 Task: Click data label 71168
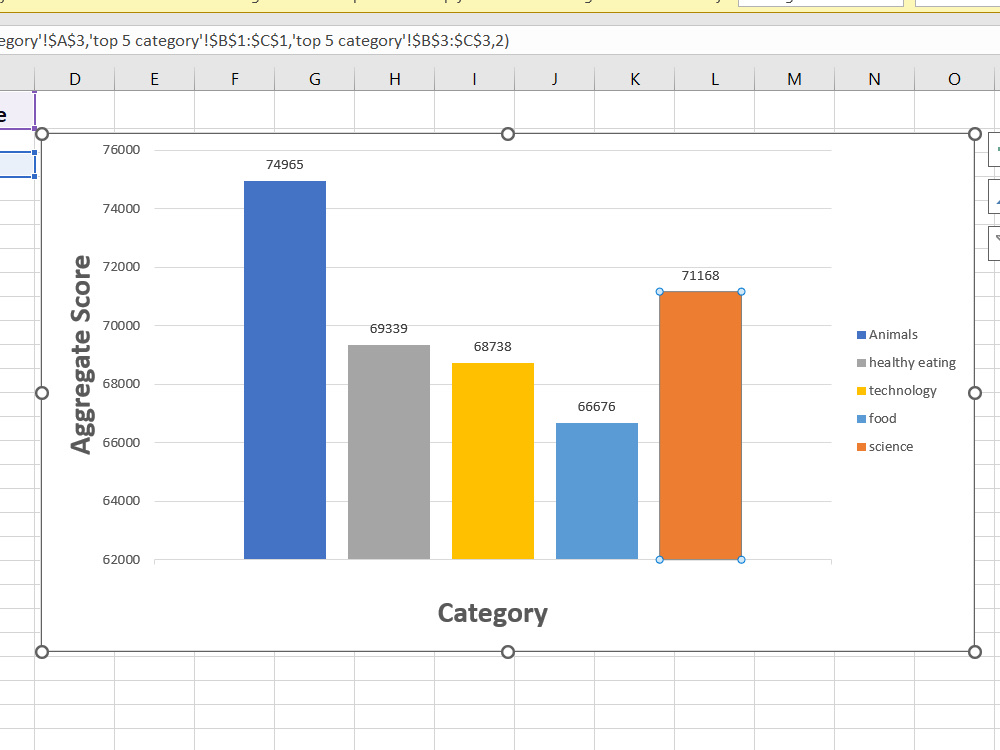coord(700,276)
